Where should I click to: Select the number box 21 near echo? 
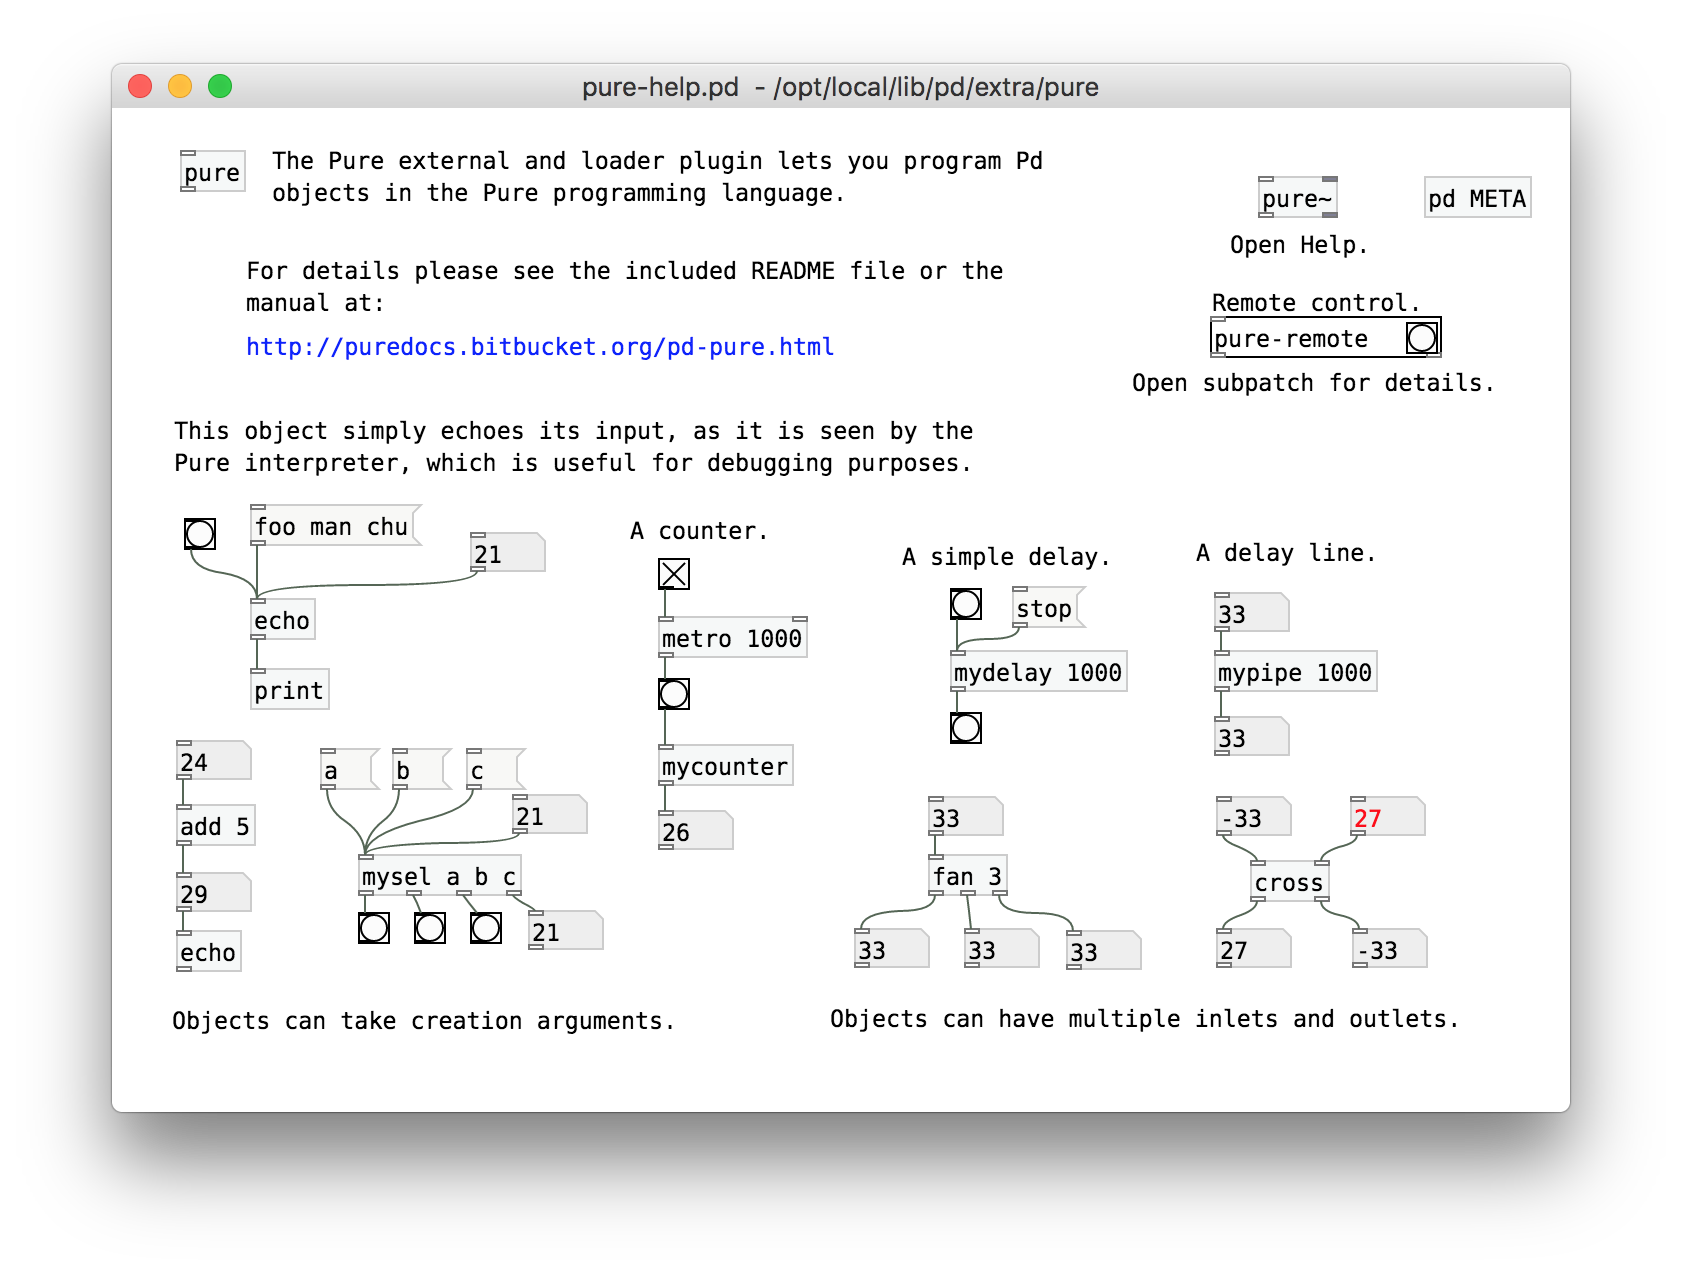[x=508, y=554]
